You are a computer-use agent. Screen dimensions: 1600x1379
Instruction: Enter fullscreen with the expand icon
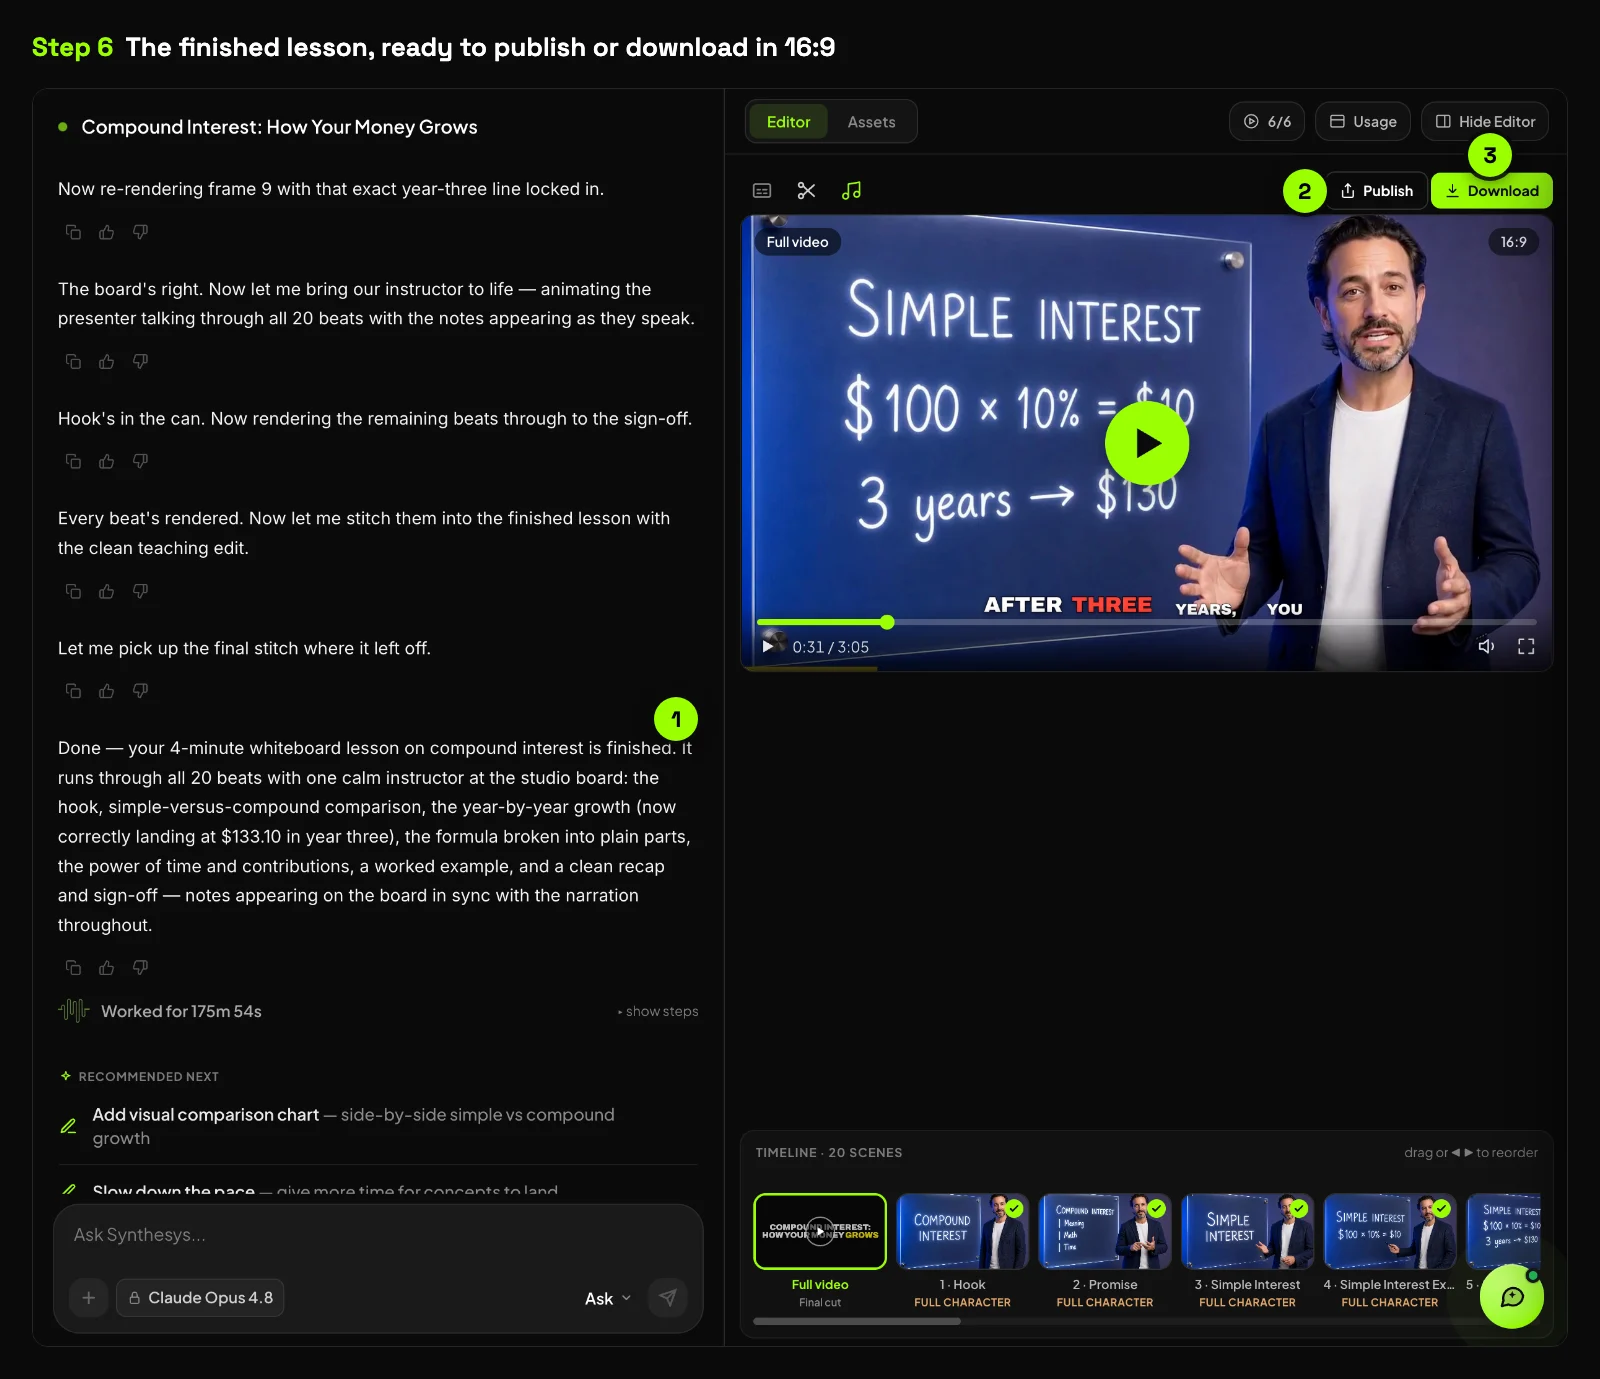1526,646
